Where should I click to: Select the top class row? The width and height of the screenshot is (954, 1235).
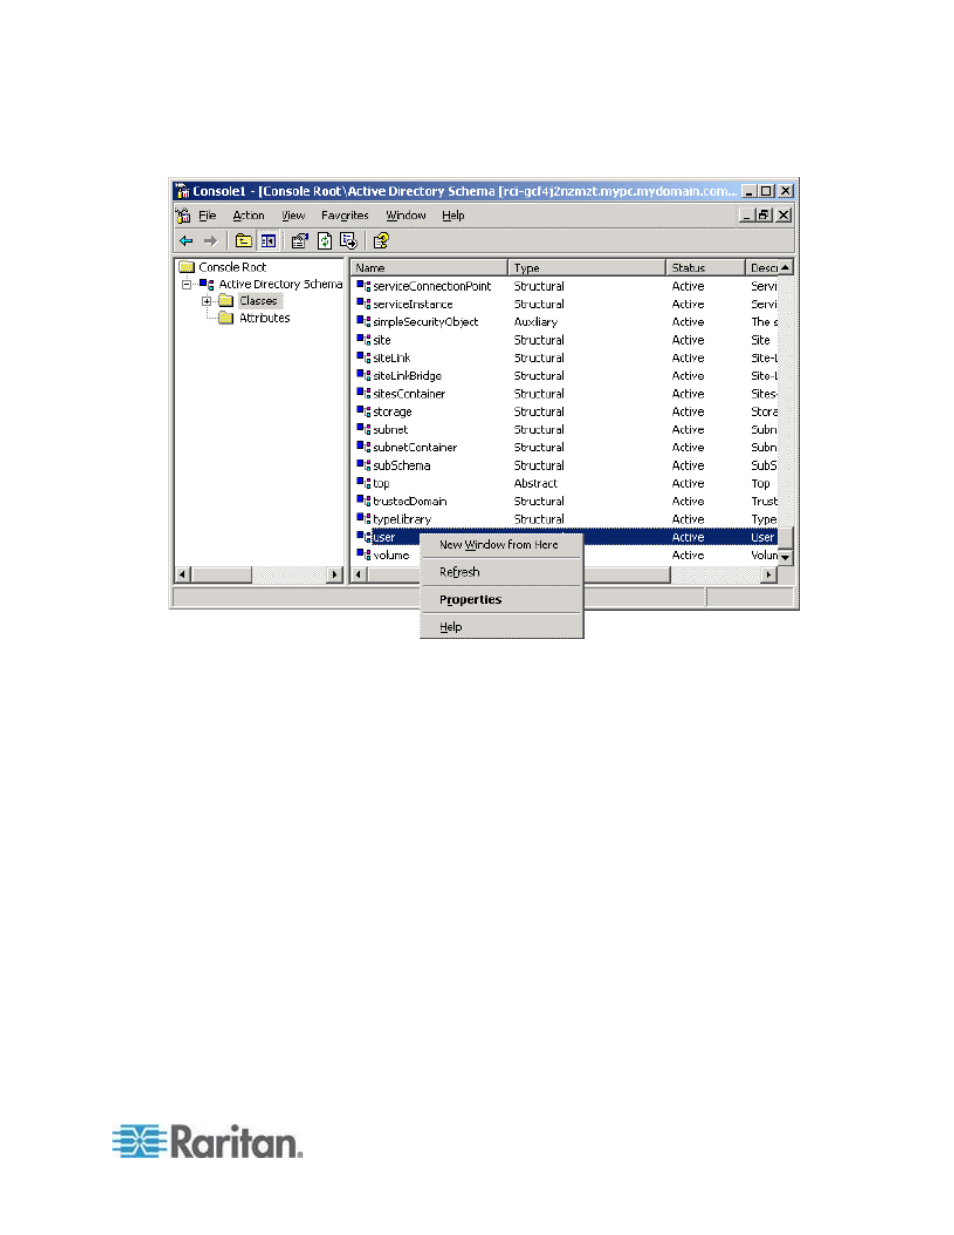565,484
